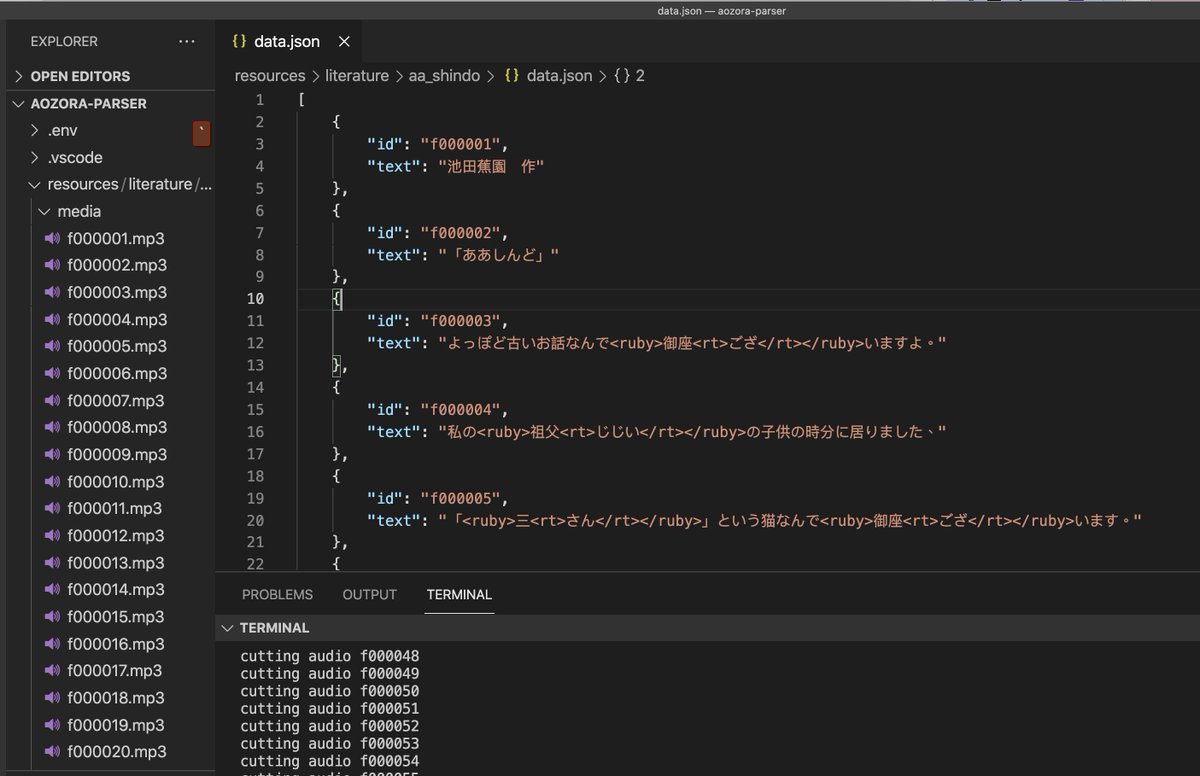1200x776 pixels.
Task: Click the EXPLORER sidebar title
Action: (64, 42)
